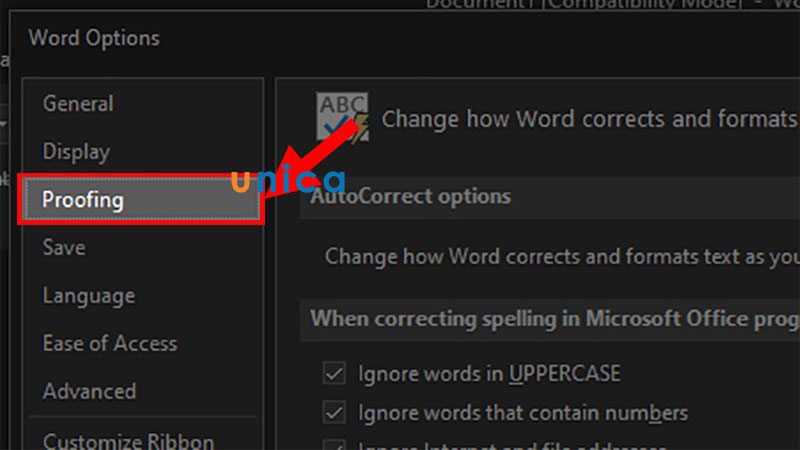Toggle Ignore Internet and file addresses checkbox

point(334,445)
